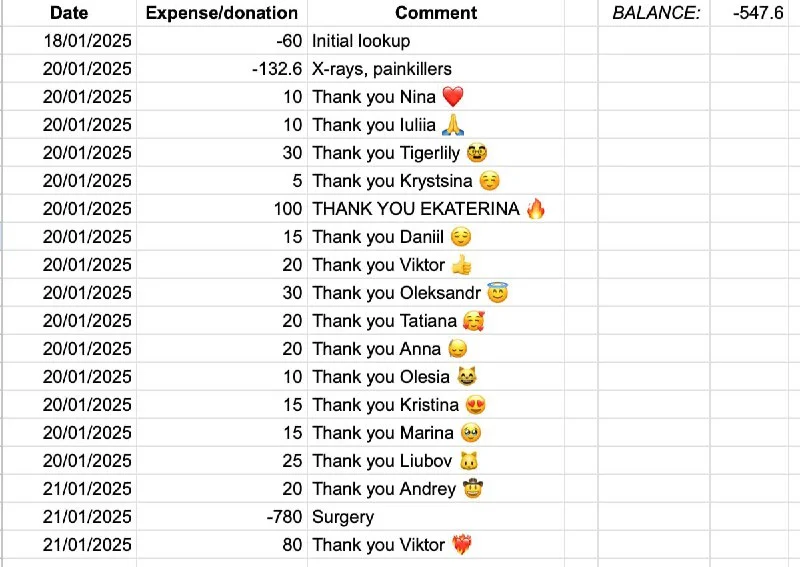Click the heart-eyes emoji after Kristina
The width and height of the screenshot is (800, 567).
click(476, 405)
